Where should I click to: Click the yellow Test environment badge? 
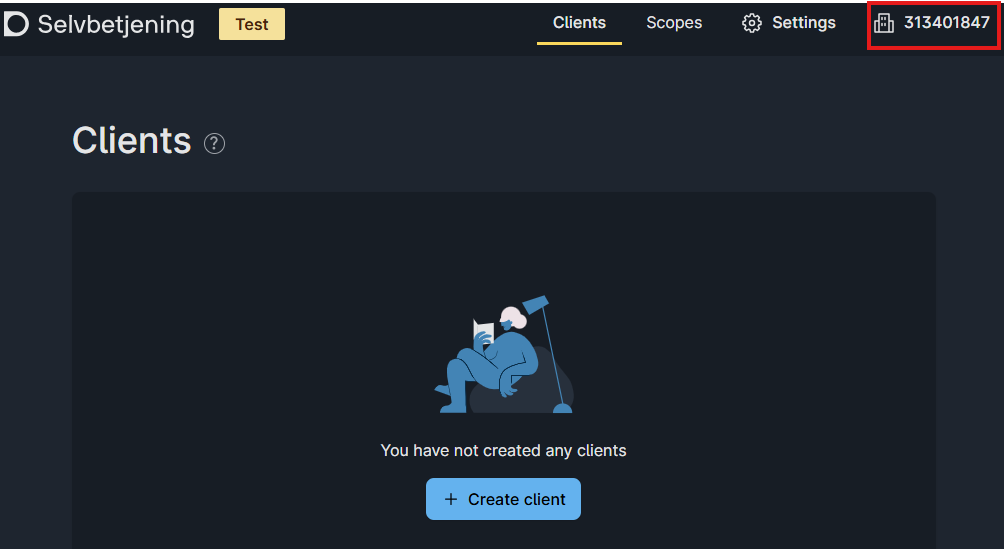click(x=252, y=24)
